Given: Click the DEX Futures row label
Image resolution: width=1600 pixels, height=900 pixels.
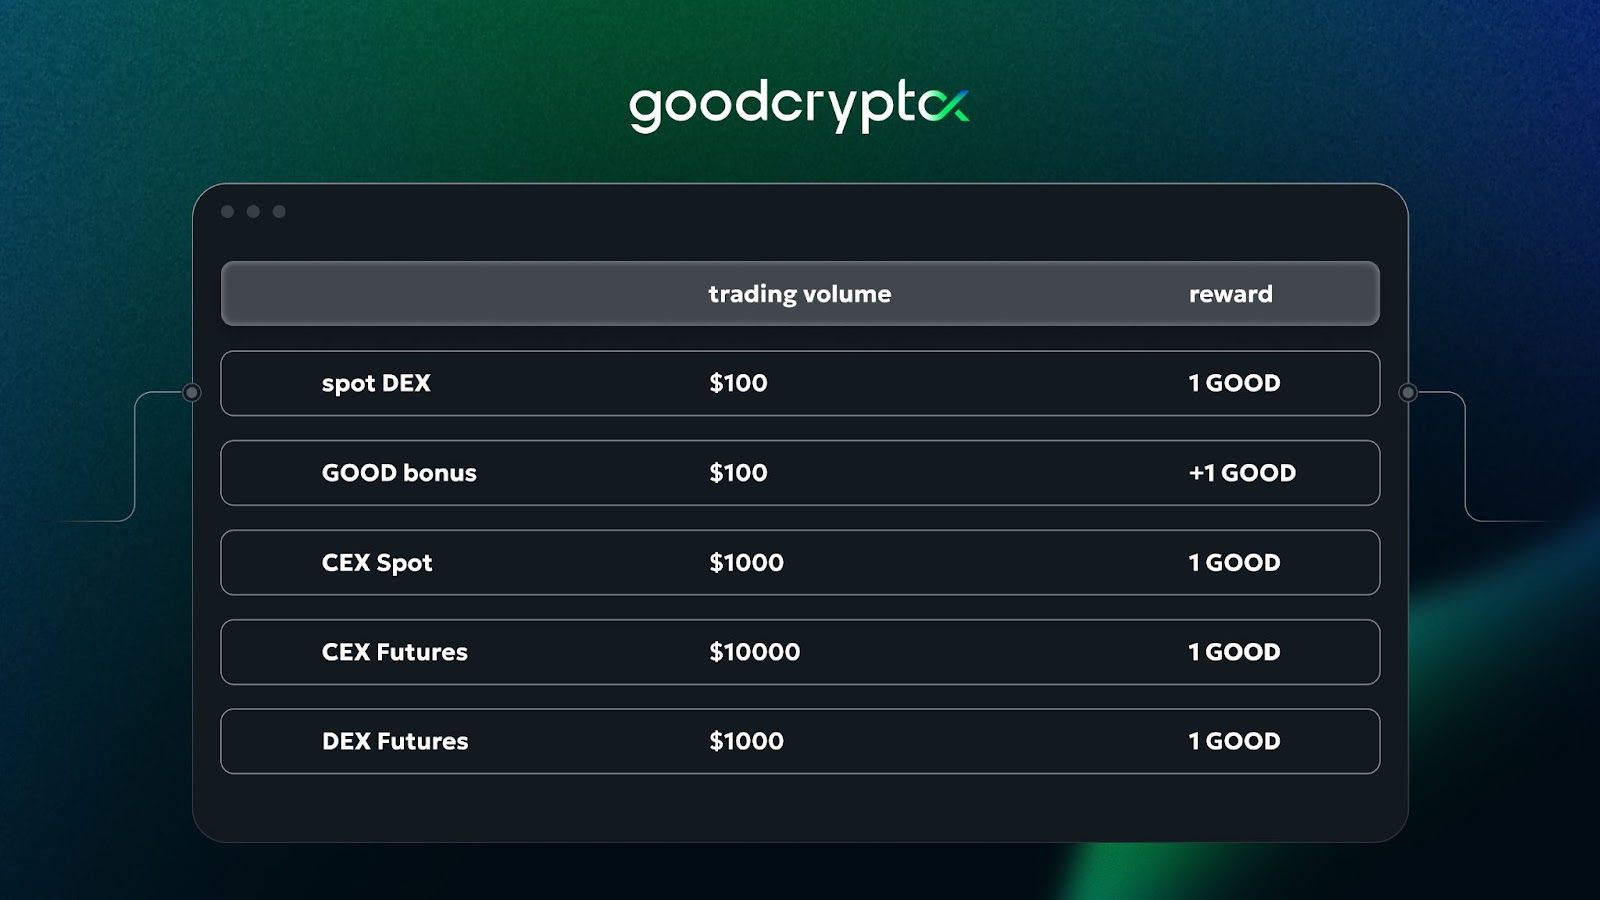Looking at the screenshot, I should point(395,741).
